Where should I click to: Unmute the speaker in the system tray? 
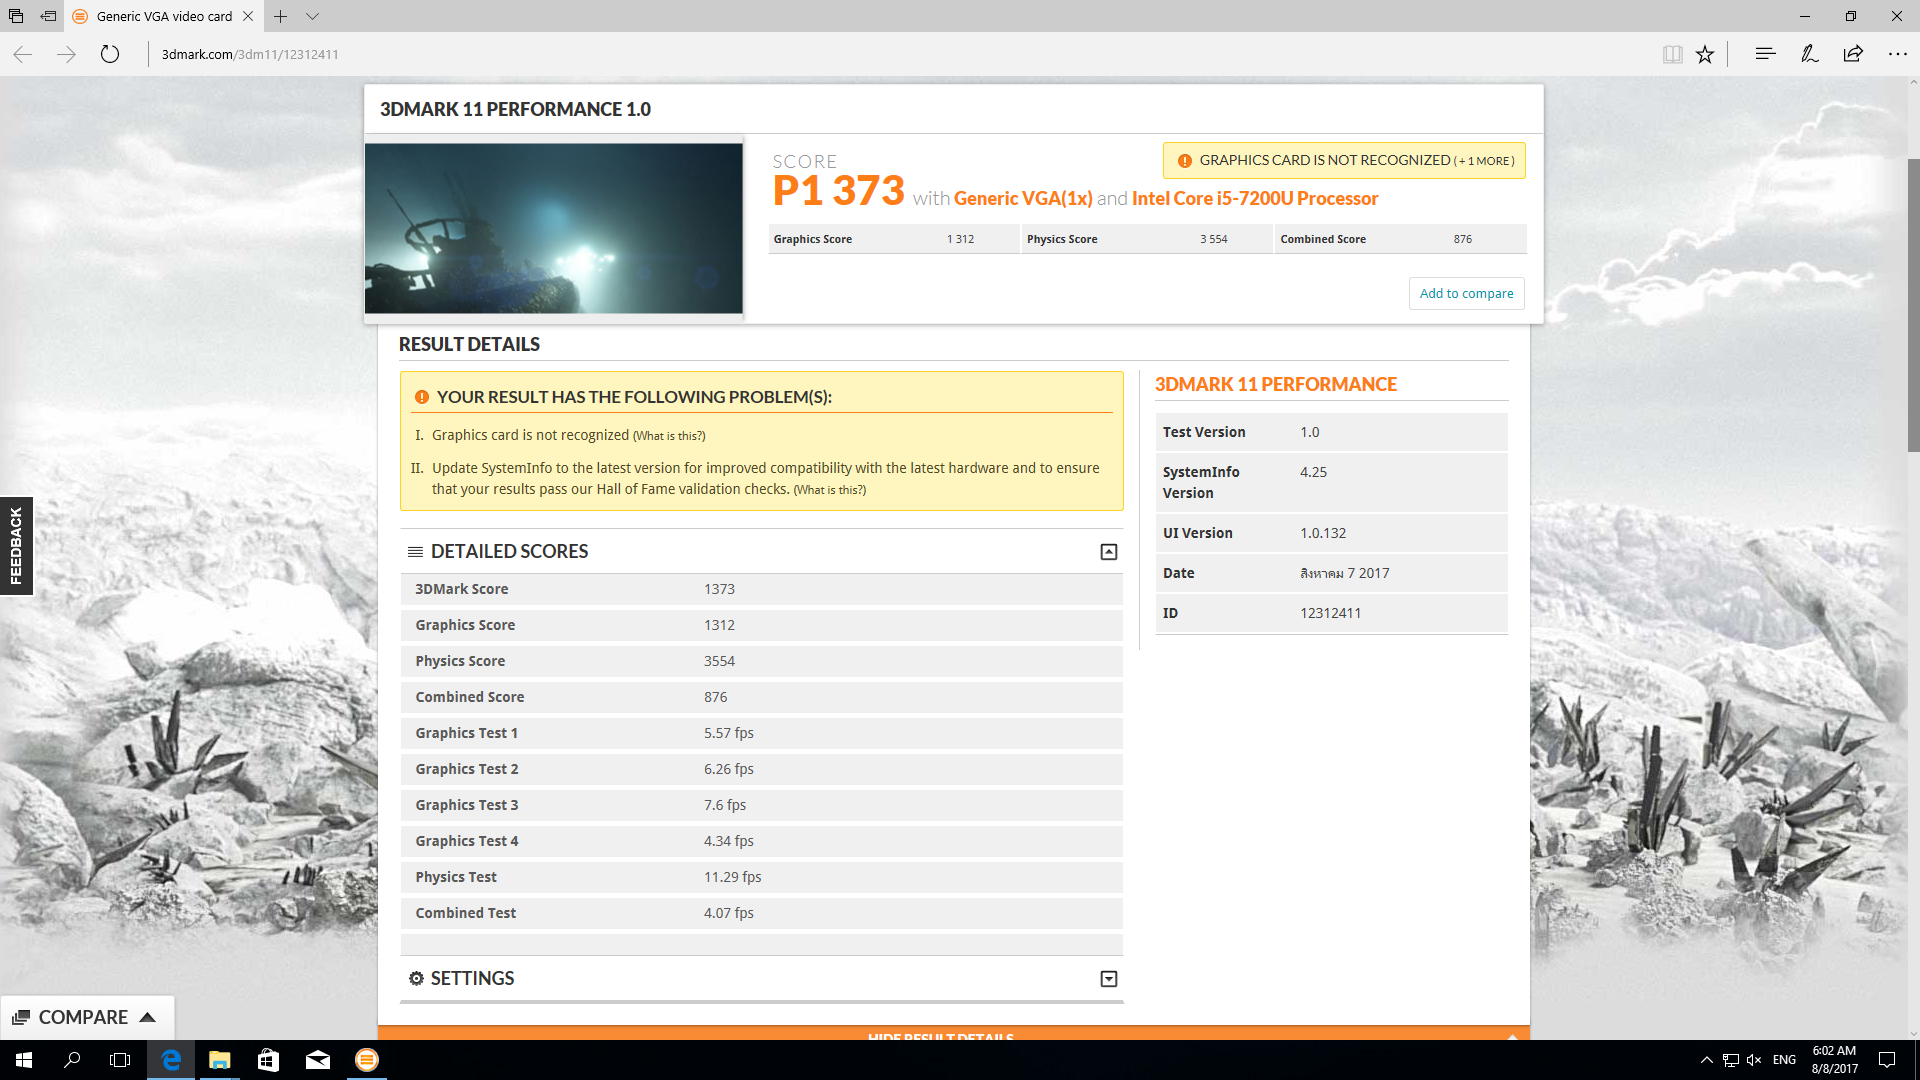1754,1059
